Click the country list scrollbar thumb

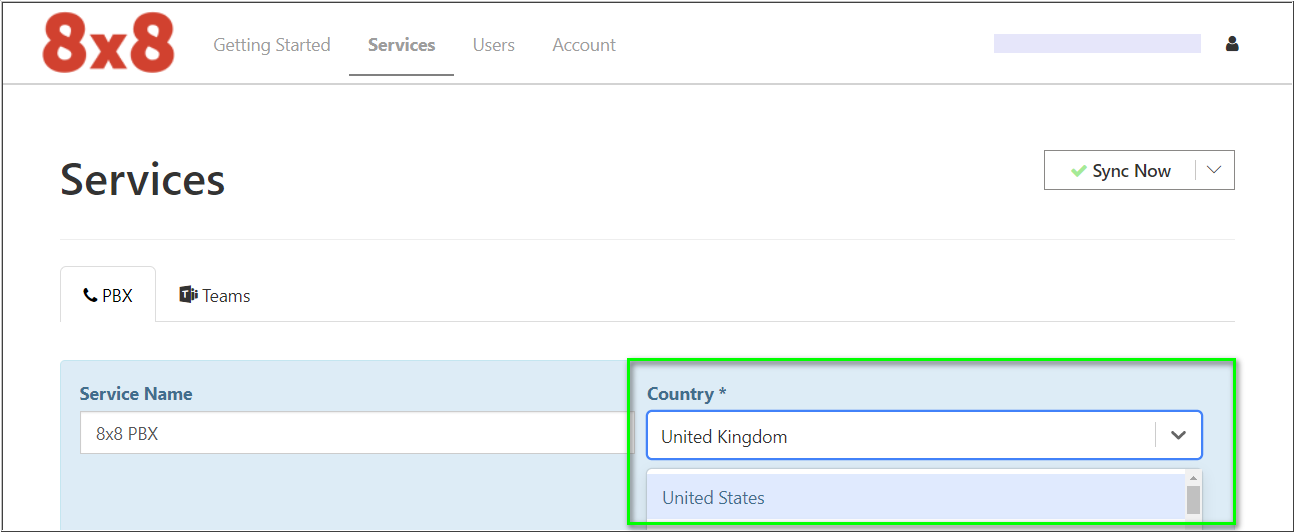(x=1193, y=499)
